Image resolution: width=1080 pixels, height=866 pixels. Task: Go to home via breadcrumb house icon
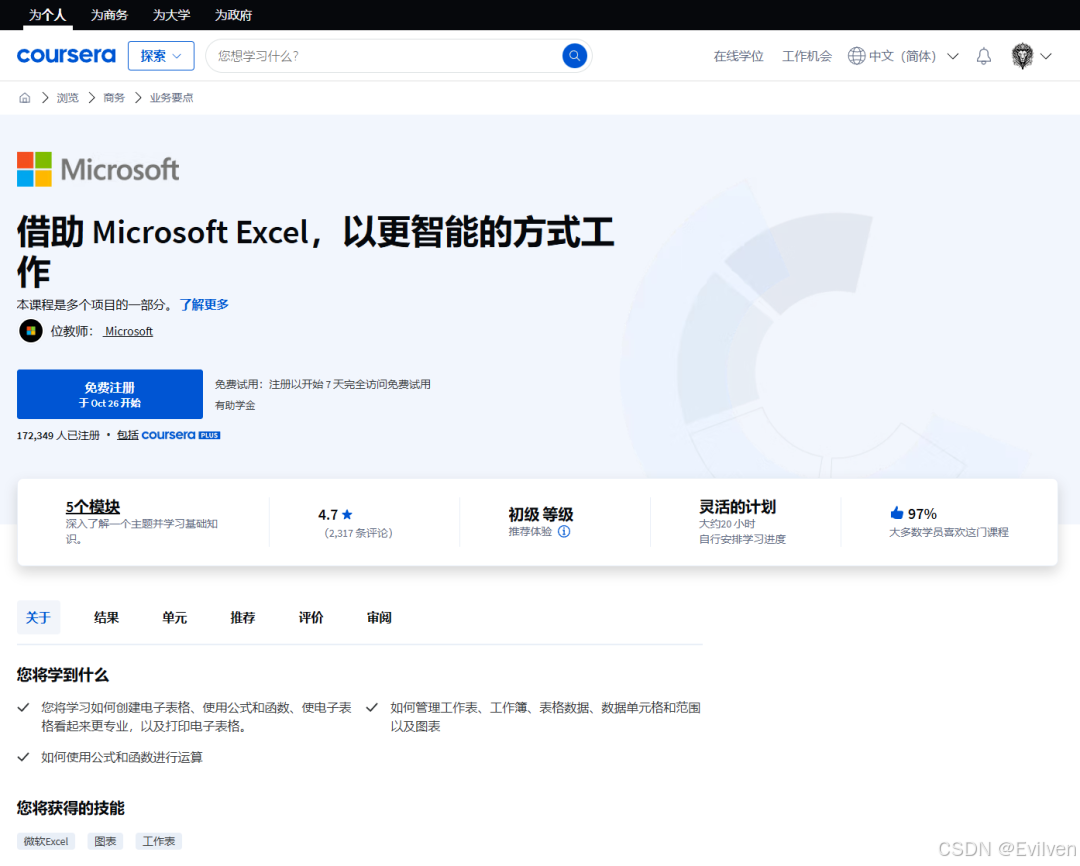coord(25,98)
